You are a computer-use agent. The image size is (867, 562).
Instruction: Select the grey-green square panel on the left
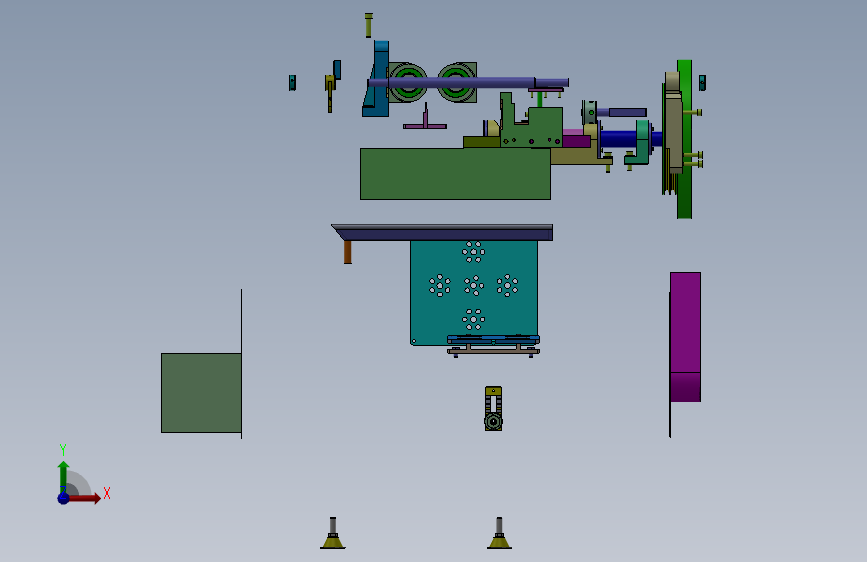[201, 393]
